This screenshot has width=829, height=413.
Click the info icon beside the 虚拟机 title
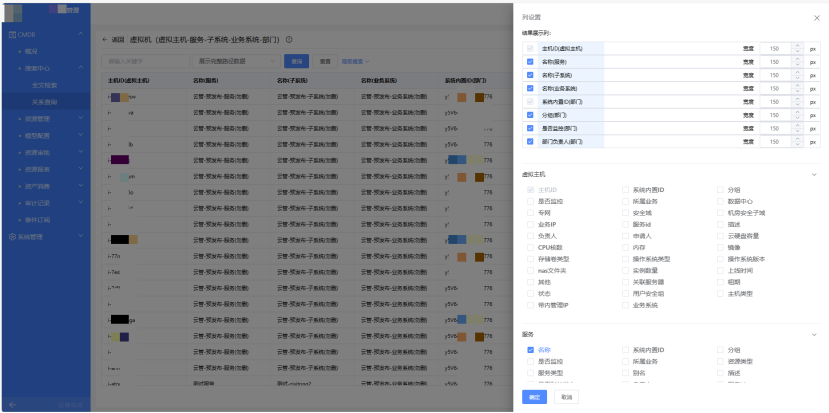[x=289, y=40]
